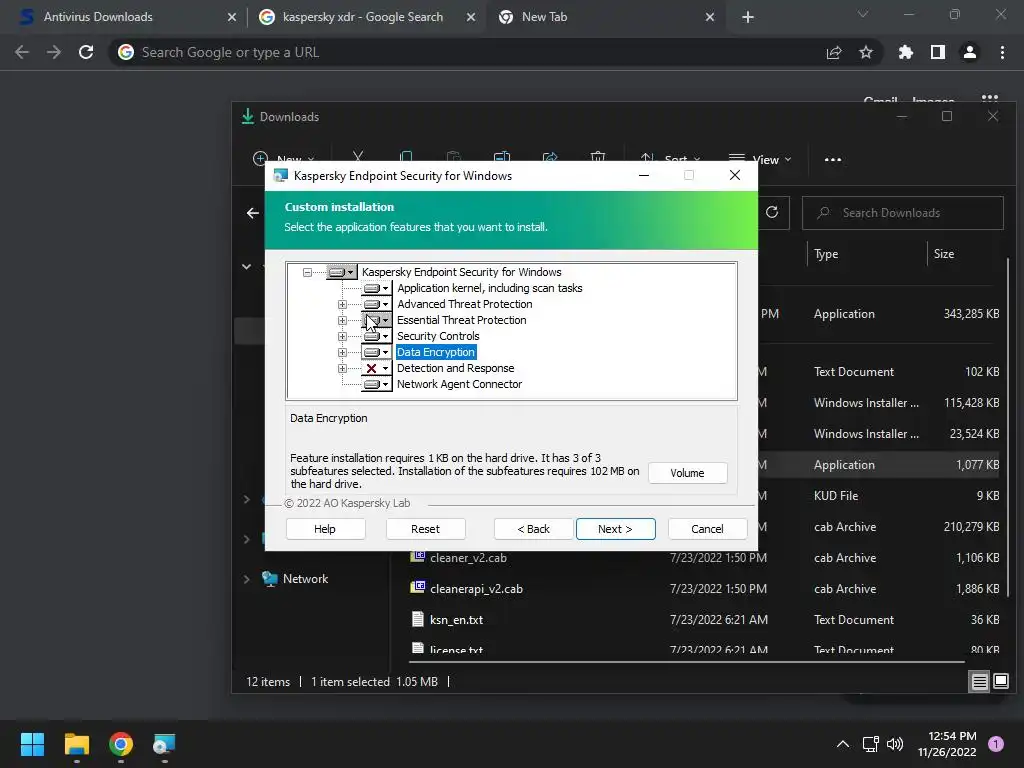The height and width of the screenshot is (768, 1024).
Task: Expand Data Encryption subfeatures
Action: 342,353
